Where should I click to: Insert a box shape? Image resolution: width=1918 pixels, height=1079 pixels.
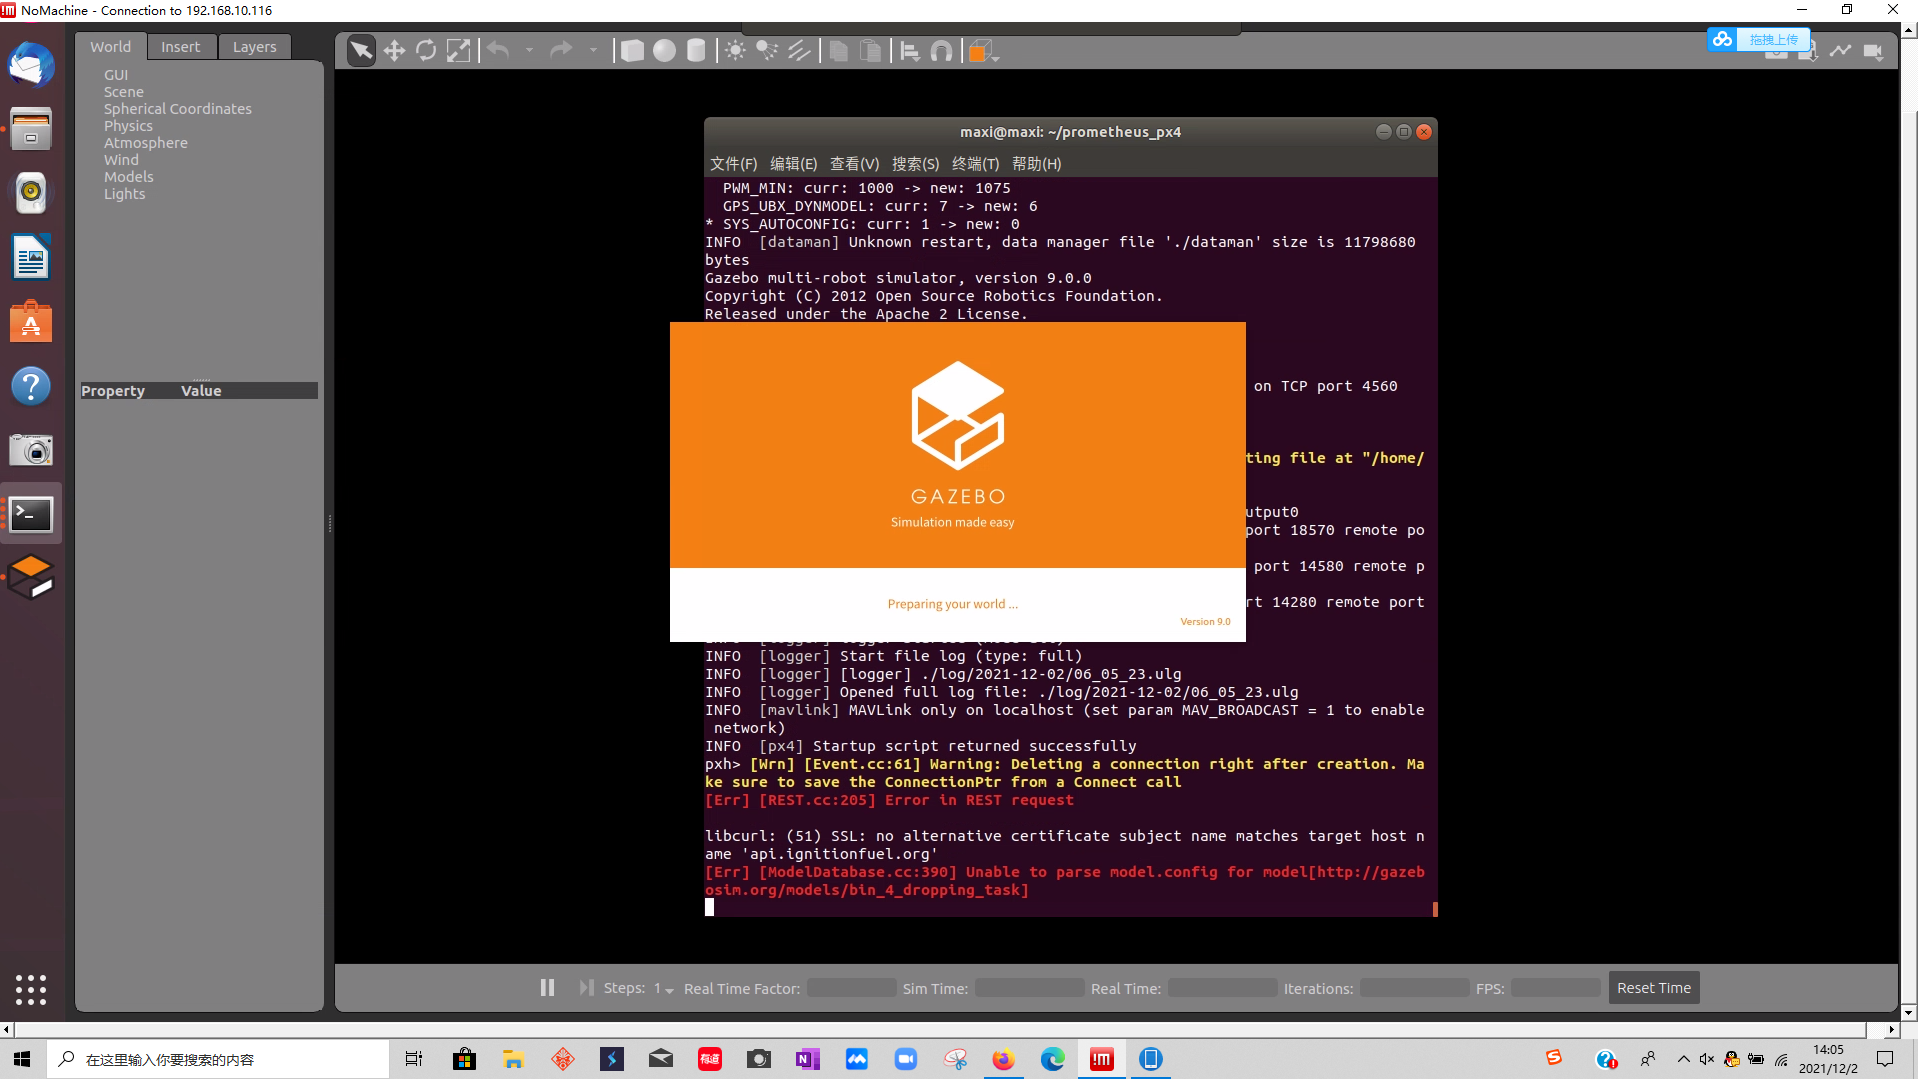coord(632,51)
